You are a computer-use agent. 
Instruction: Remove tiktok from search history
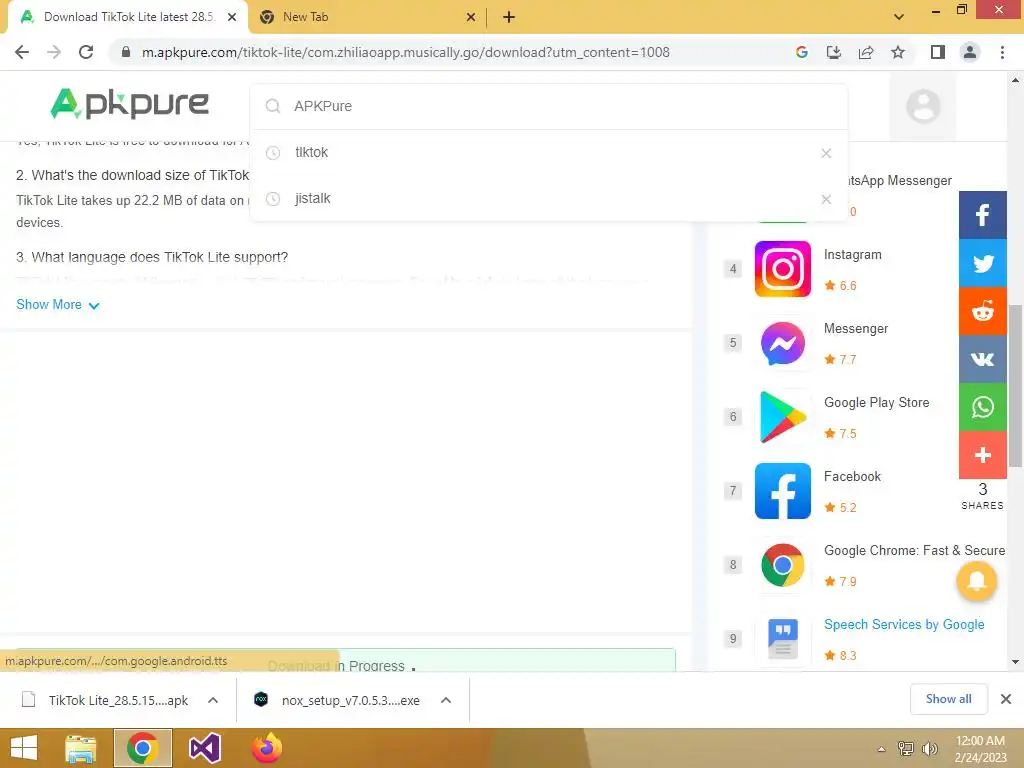tap(826, 153)
